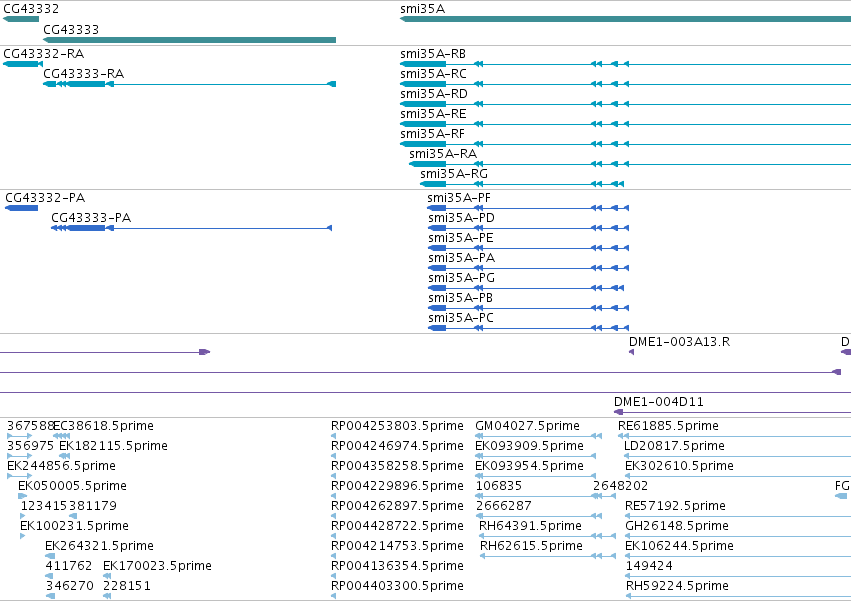Select EST RP004403300.5prime
This screenshot has height=601, width=851.
(x=397, y=586)
